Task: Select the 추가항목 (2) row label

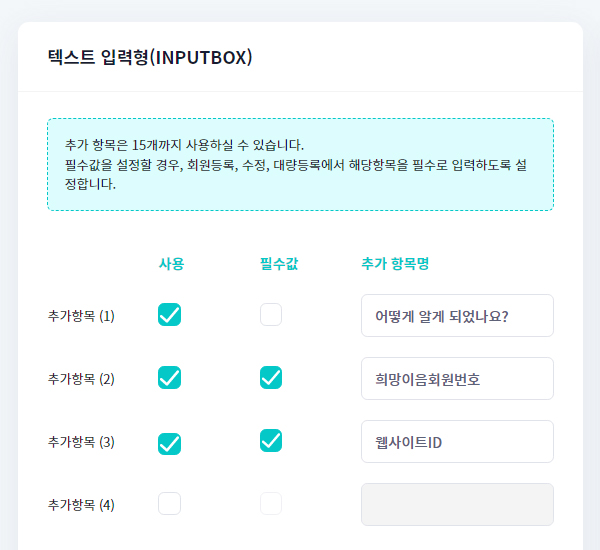Action: click(81, 379)
